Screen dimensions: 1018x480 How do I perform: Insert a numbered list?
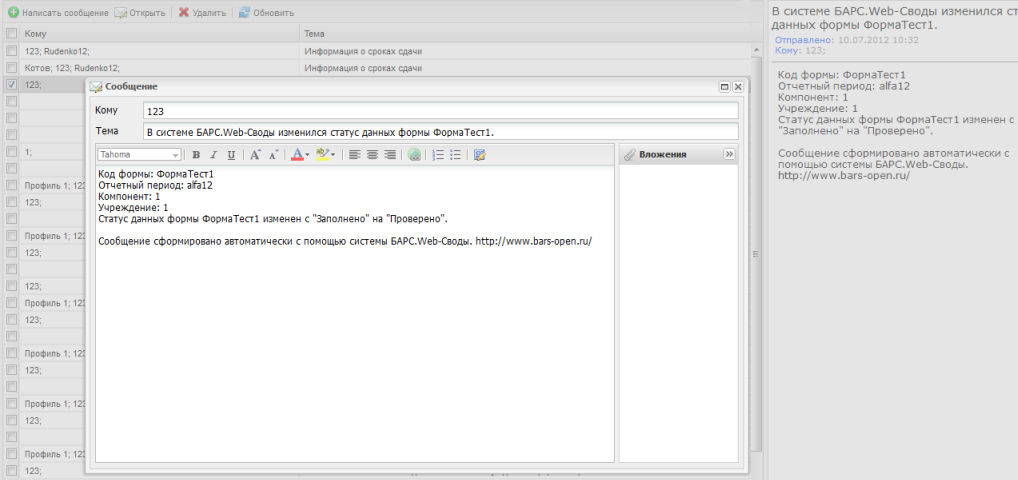[x=437, y=155]
